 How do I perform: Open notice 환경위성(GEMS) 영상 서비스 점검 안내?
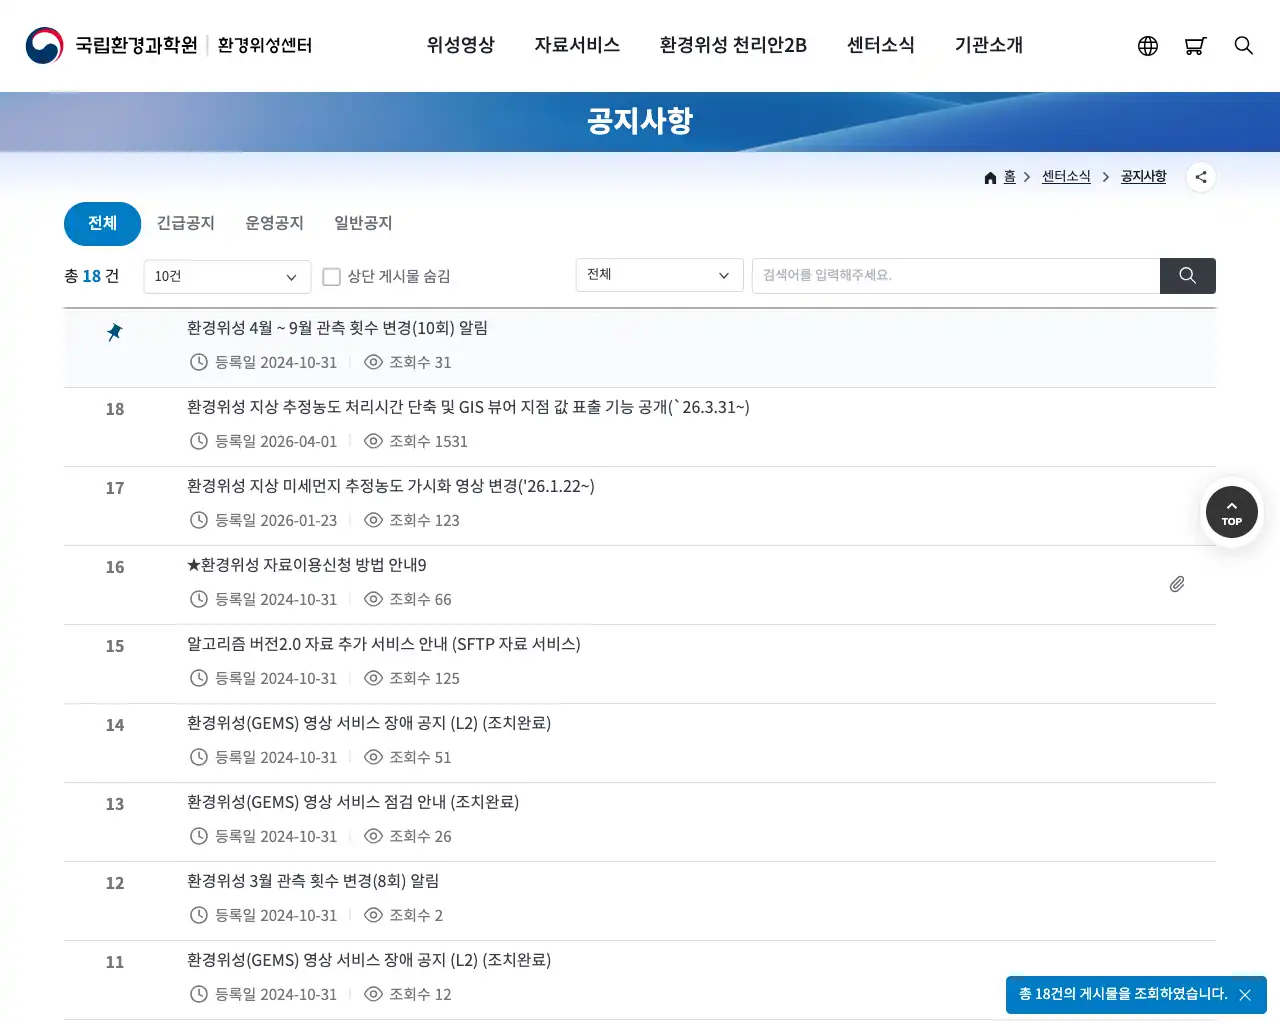pos(353,802)
